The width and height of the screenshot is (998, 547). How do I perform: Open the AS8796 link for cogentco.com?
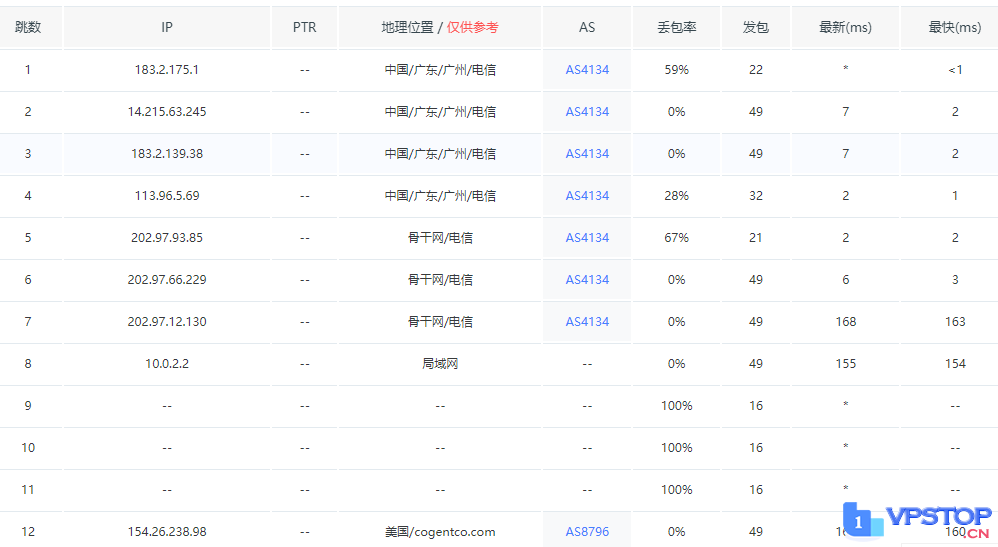pos(587,532)
